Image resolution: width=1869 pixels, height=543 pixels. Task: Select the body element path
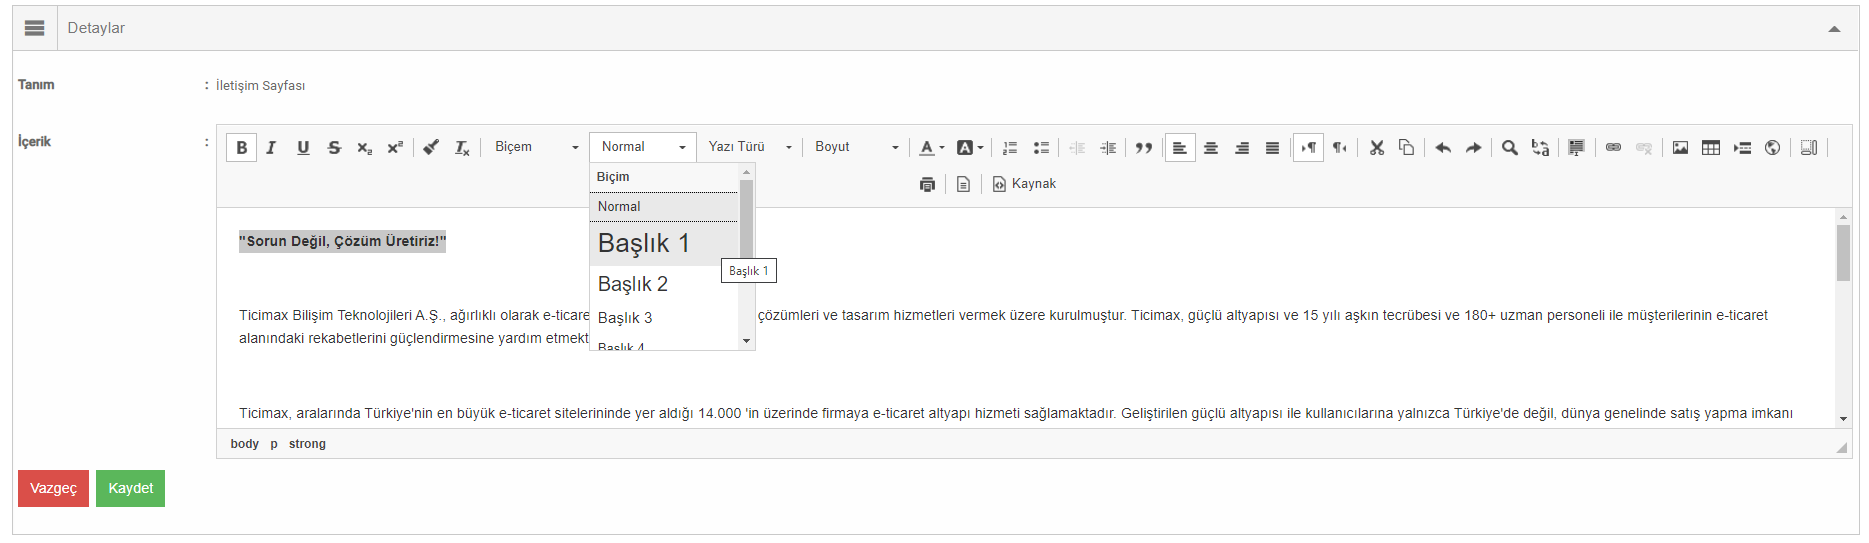point(244,444)
